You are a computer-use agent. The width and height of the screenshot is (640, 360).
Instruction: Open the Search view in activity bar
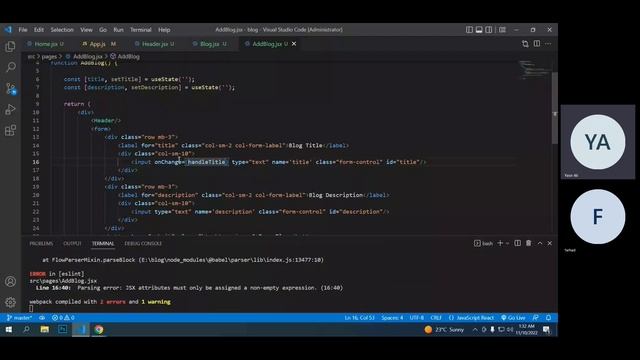coord(11,67)
